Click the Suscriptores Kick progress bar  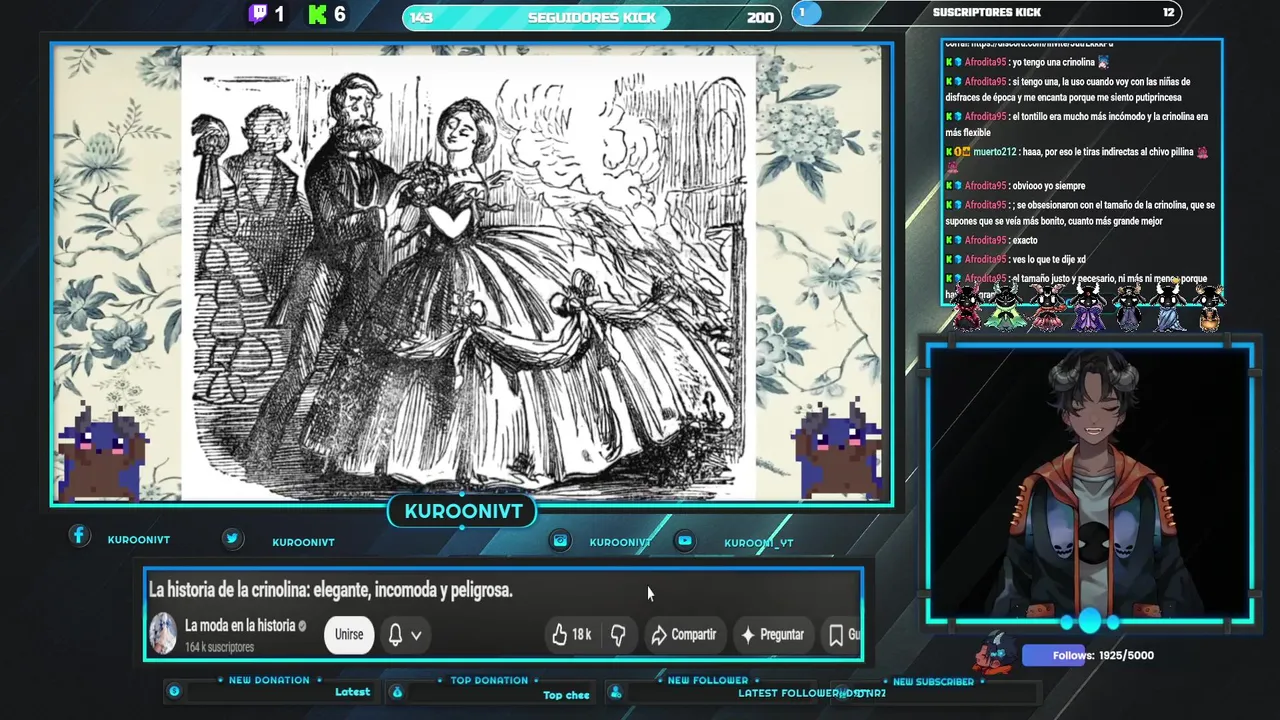point(987,13)
